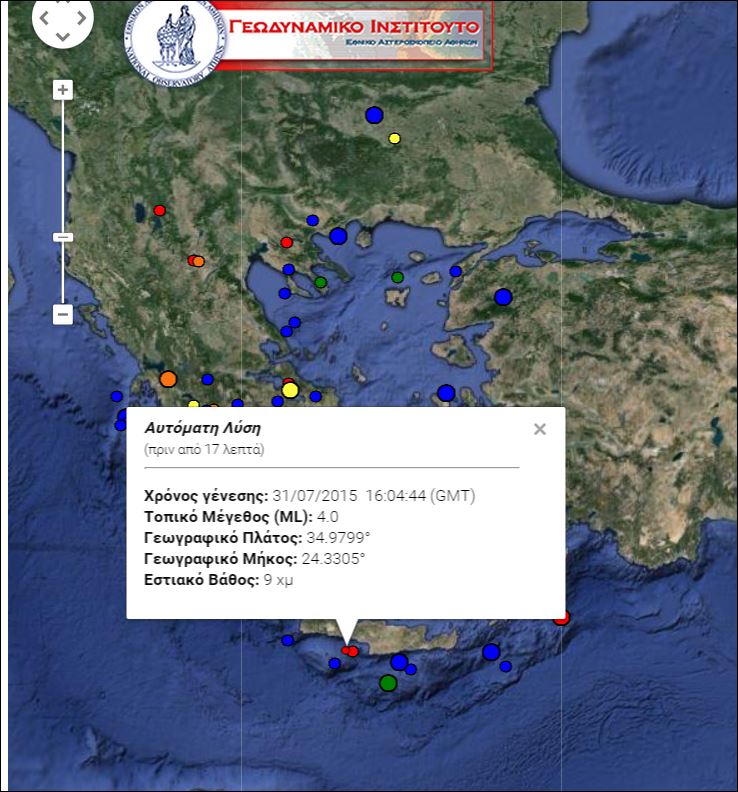
Task: Select the large orange marker in western Greece
Action: click(x=168, y=379)
